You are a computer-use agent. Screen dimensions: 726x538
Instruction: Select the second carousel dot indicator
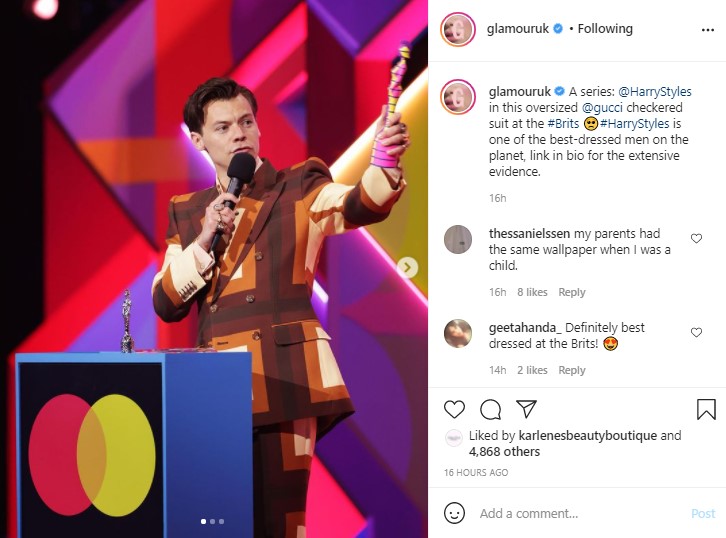[x=213, y=521]
